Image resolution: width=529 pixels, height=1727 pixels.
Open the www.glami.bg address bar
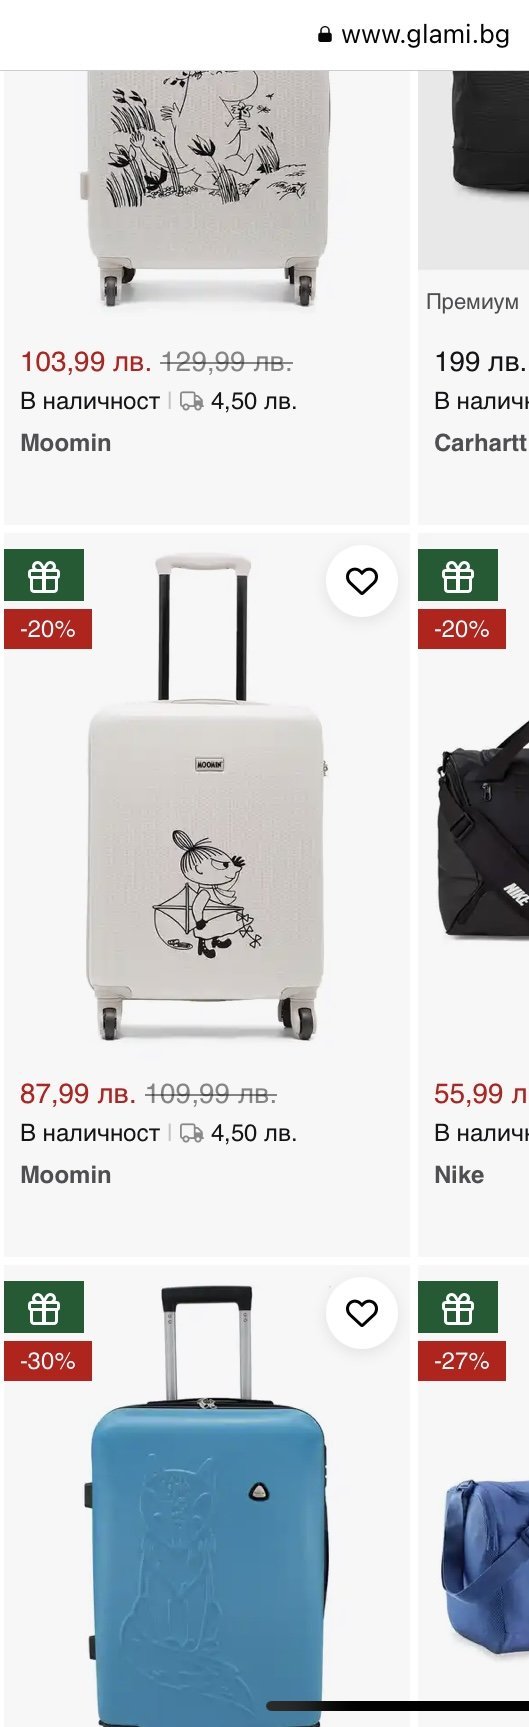(x=414, y=35)
